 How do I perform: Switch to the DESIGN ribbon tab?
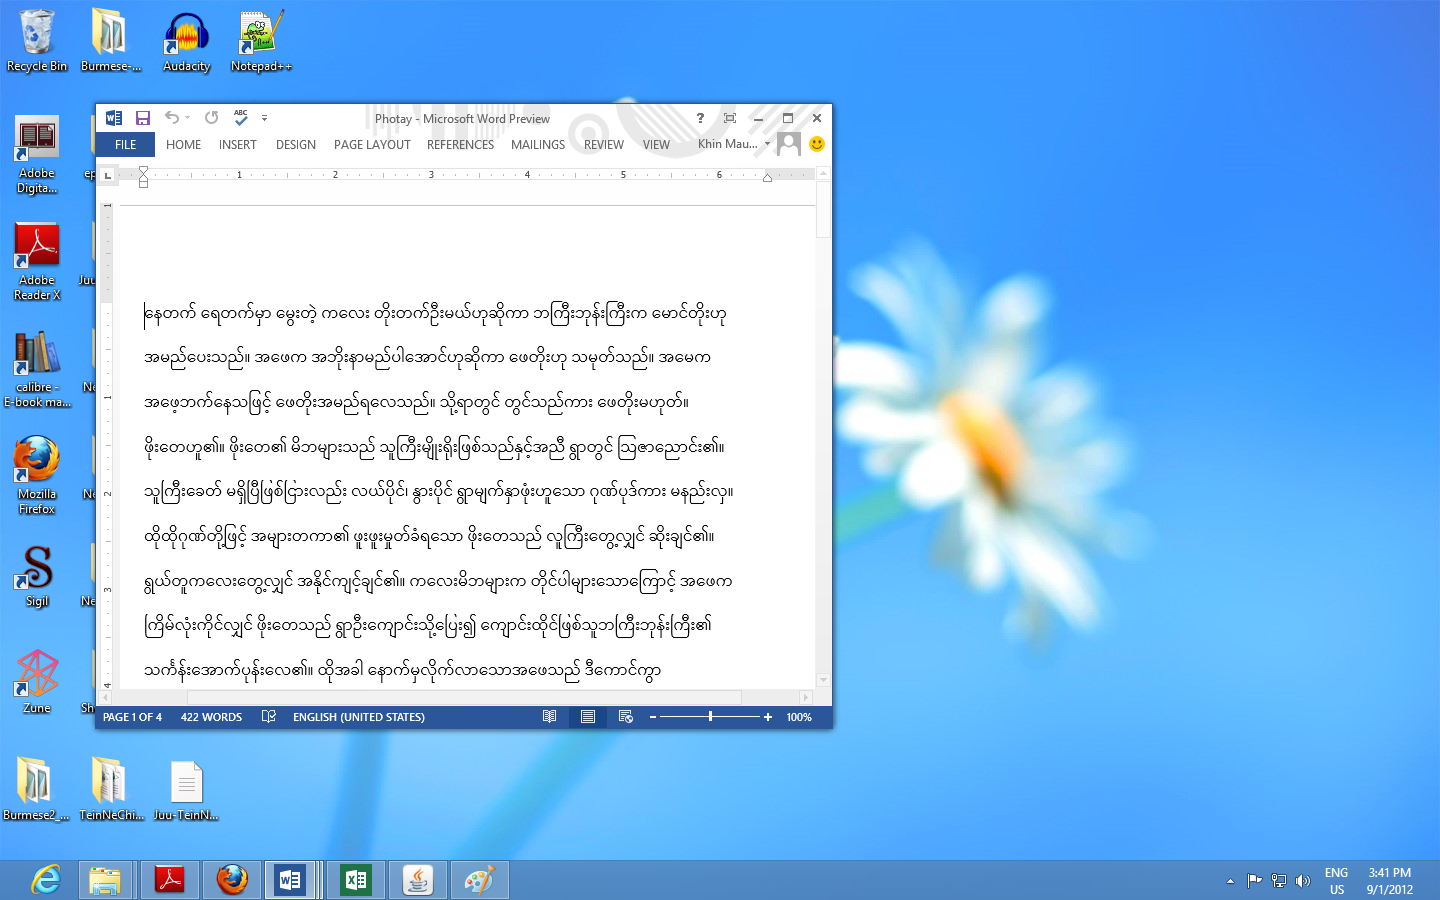coord(296,145)
